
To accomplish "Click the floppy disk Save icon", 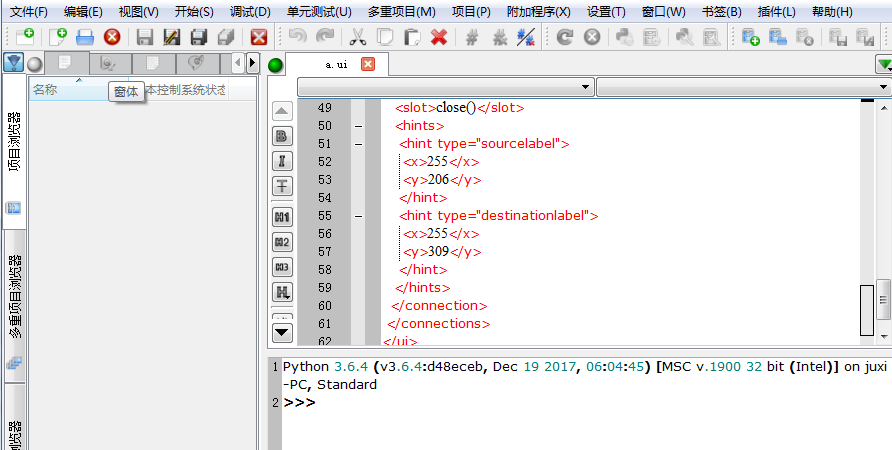I will point(145,37).
